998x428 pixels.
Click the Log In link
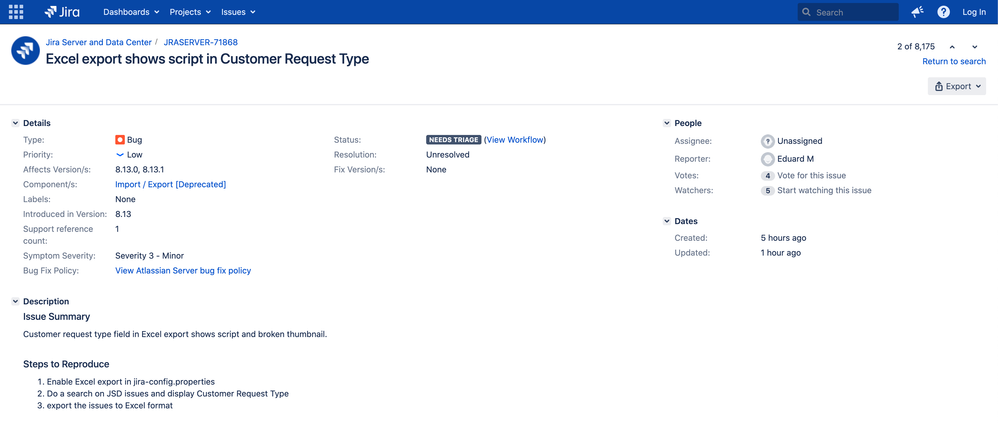(x=974, y=12)
